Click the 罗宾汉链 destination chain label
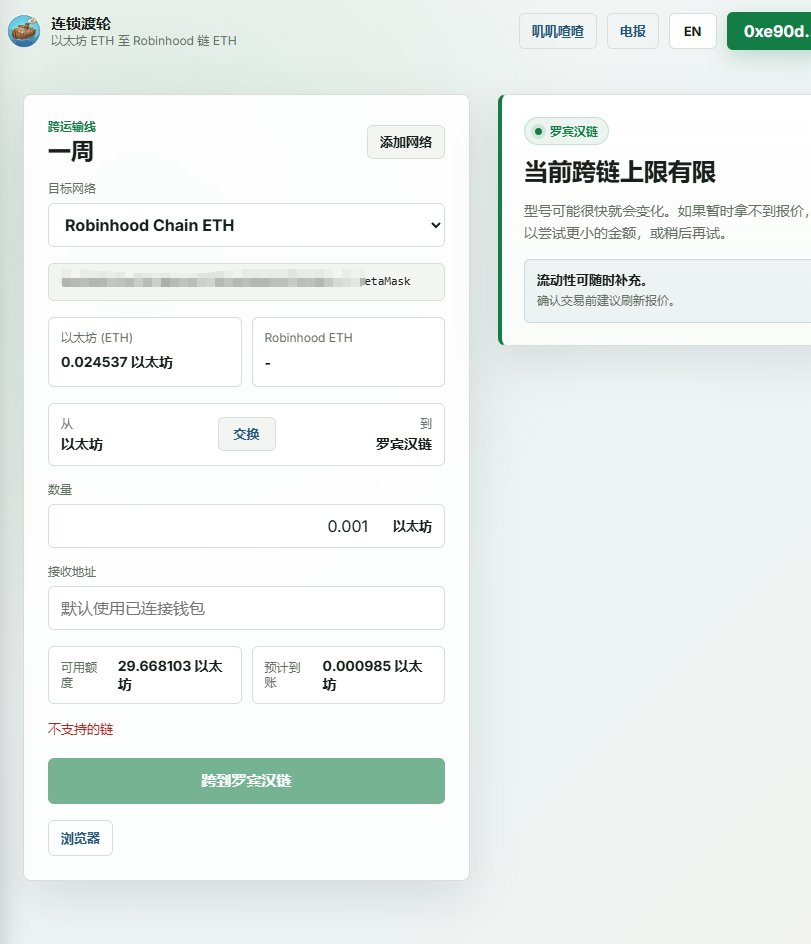This screenshot has height=944, width=811. 403,444
